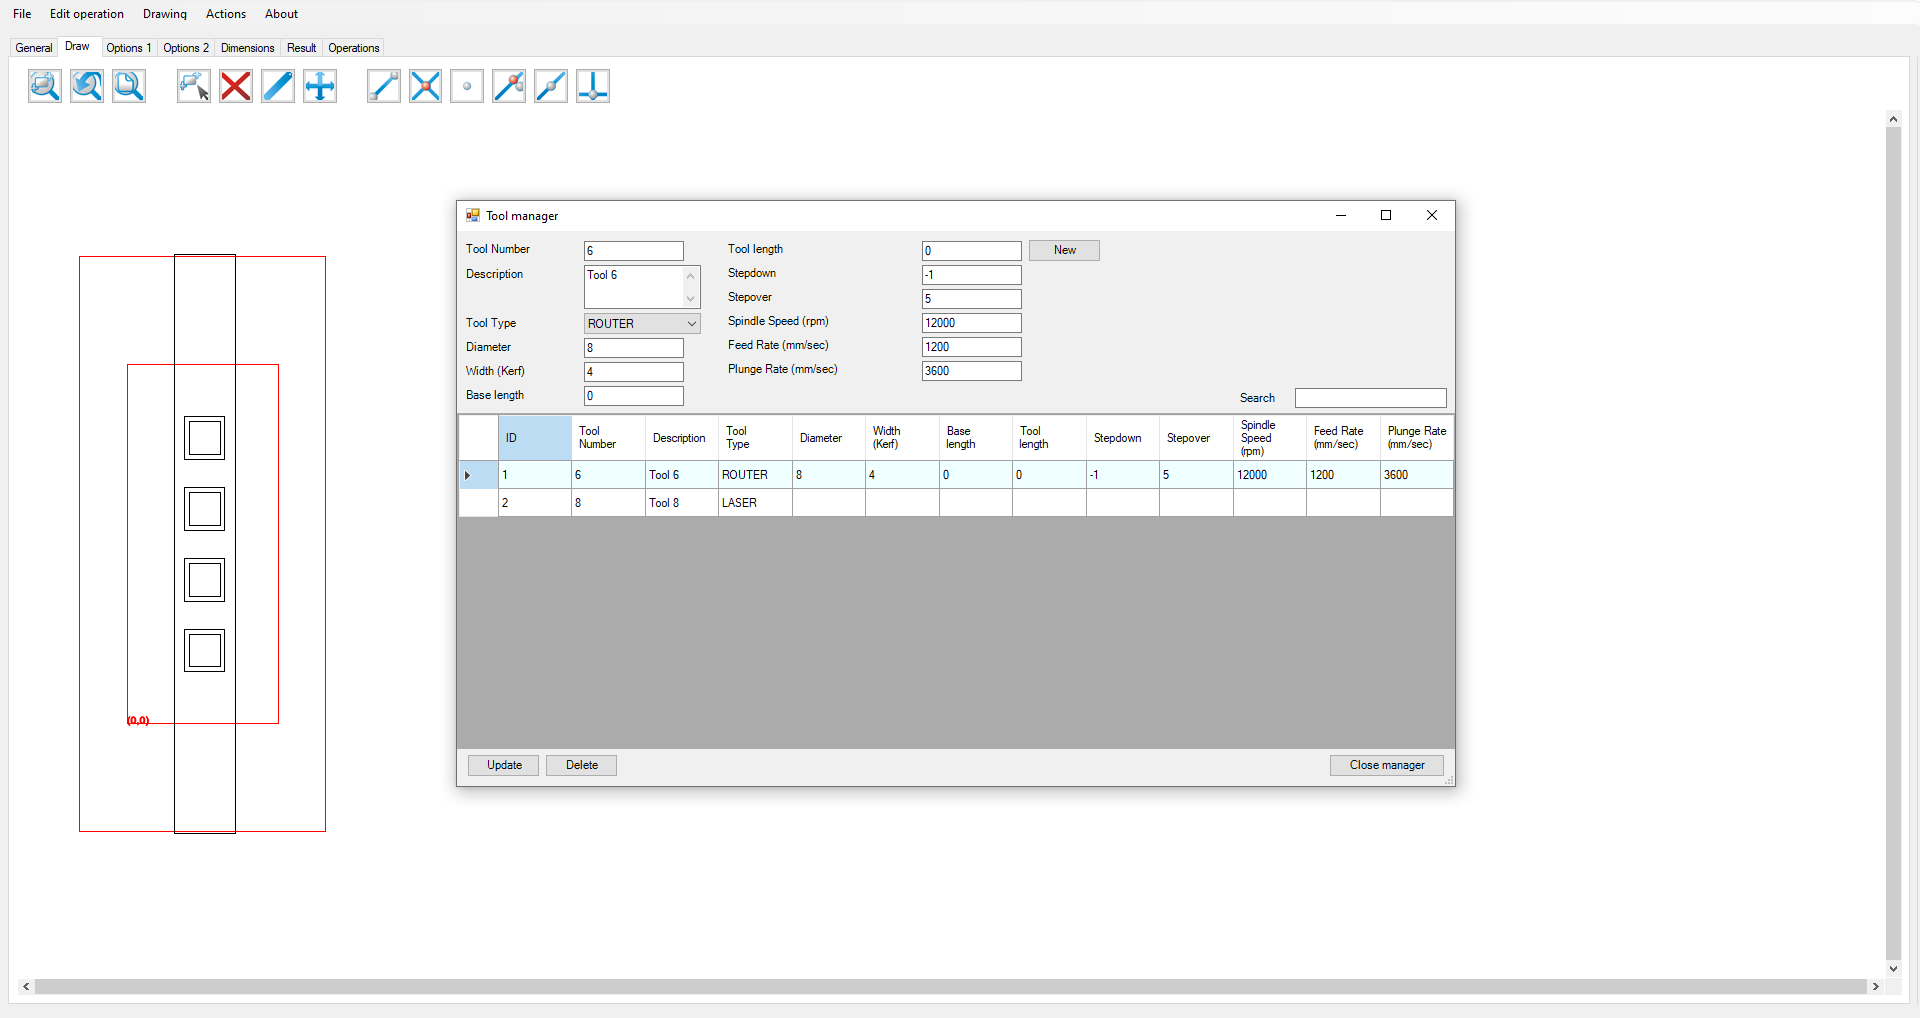
Task: Click the Search input field
Action: pyautogui.click(x=1370, y=398)
